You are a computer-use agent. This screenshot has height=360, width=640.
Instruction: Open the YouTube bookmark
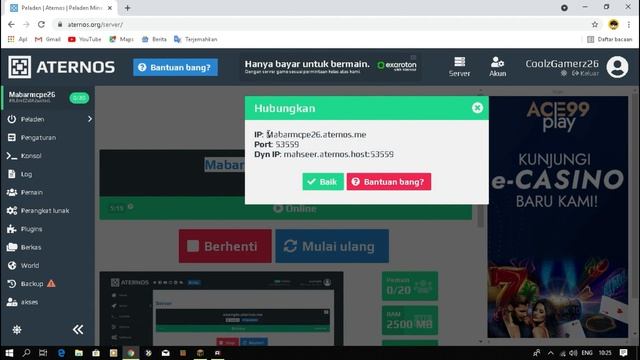coord(84,39)
